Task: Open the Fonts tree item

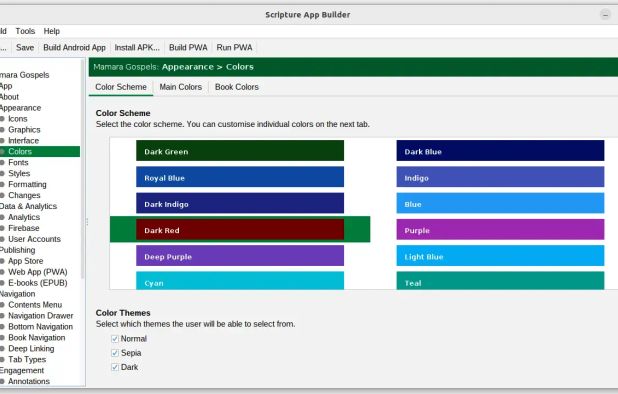Action: coord(18,162)
